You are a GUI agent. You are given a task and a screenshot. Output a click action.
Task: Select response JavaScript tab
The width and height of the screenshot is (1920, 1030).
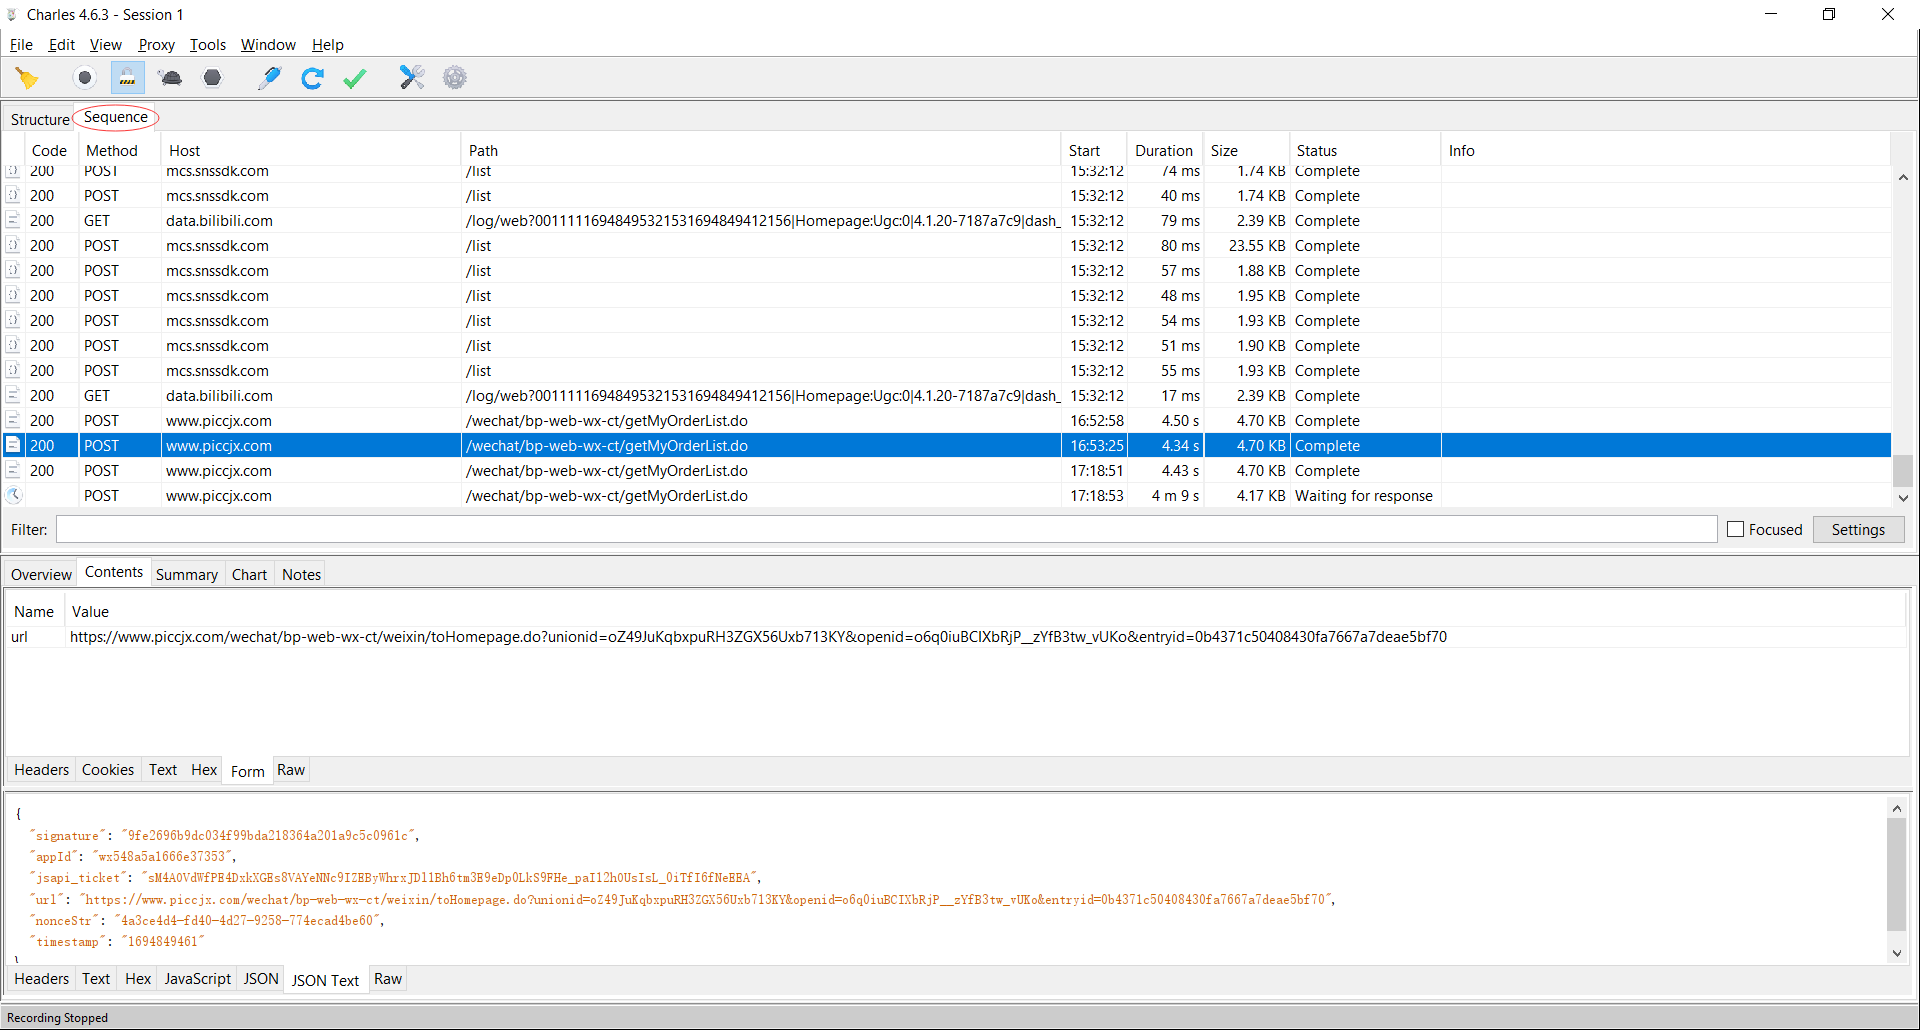point(198,979)
